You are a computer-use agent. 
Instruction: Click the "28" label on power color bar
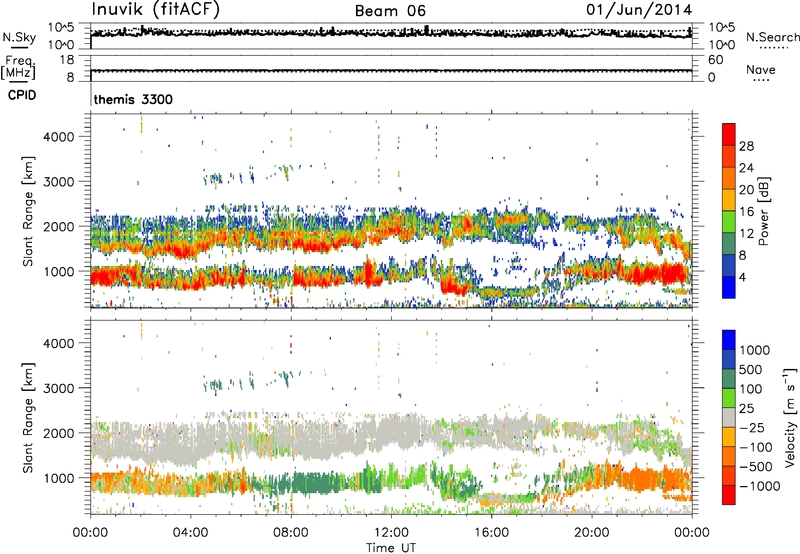[x=746, y=146]
